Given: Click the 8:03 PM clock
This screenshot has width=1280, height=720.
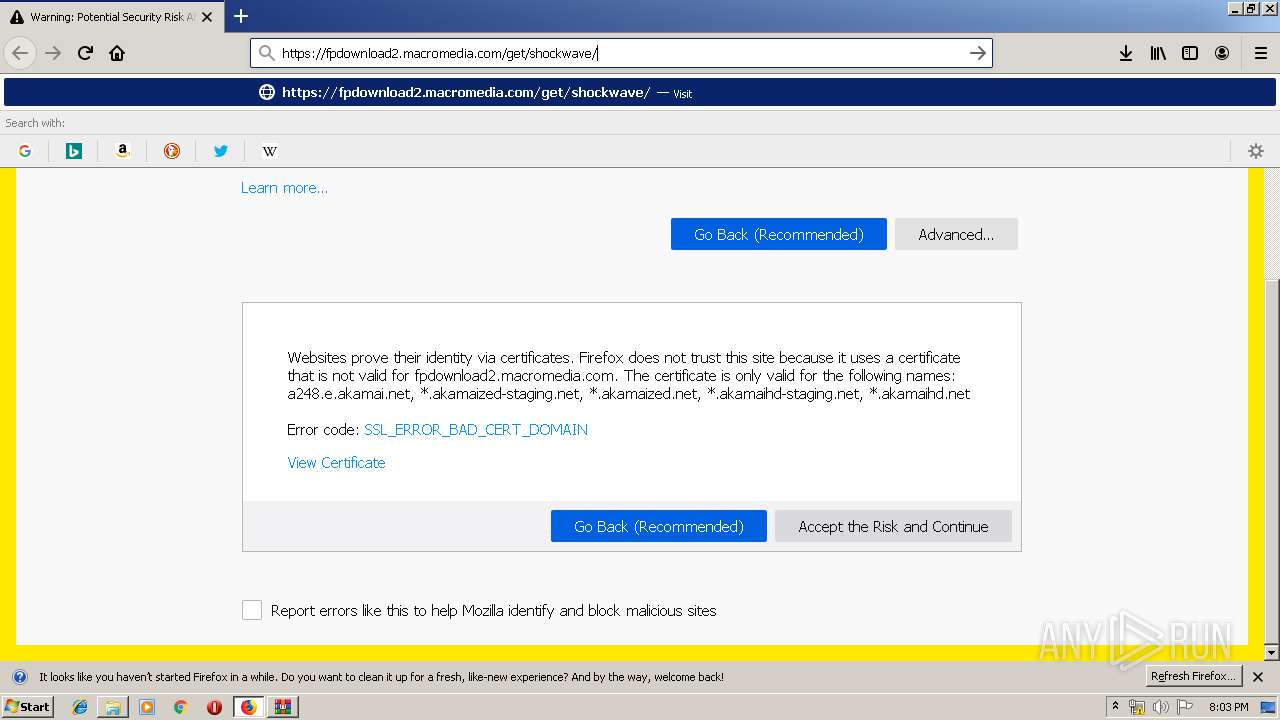Looking at the screenshot, I should pyautogui.click(x=1228, y=707).
